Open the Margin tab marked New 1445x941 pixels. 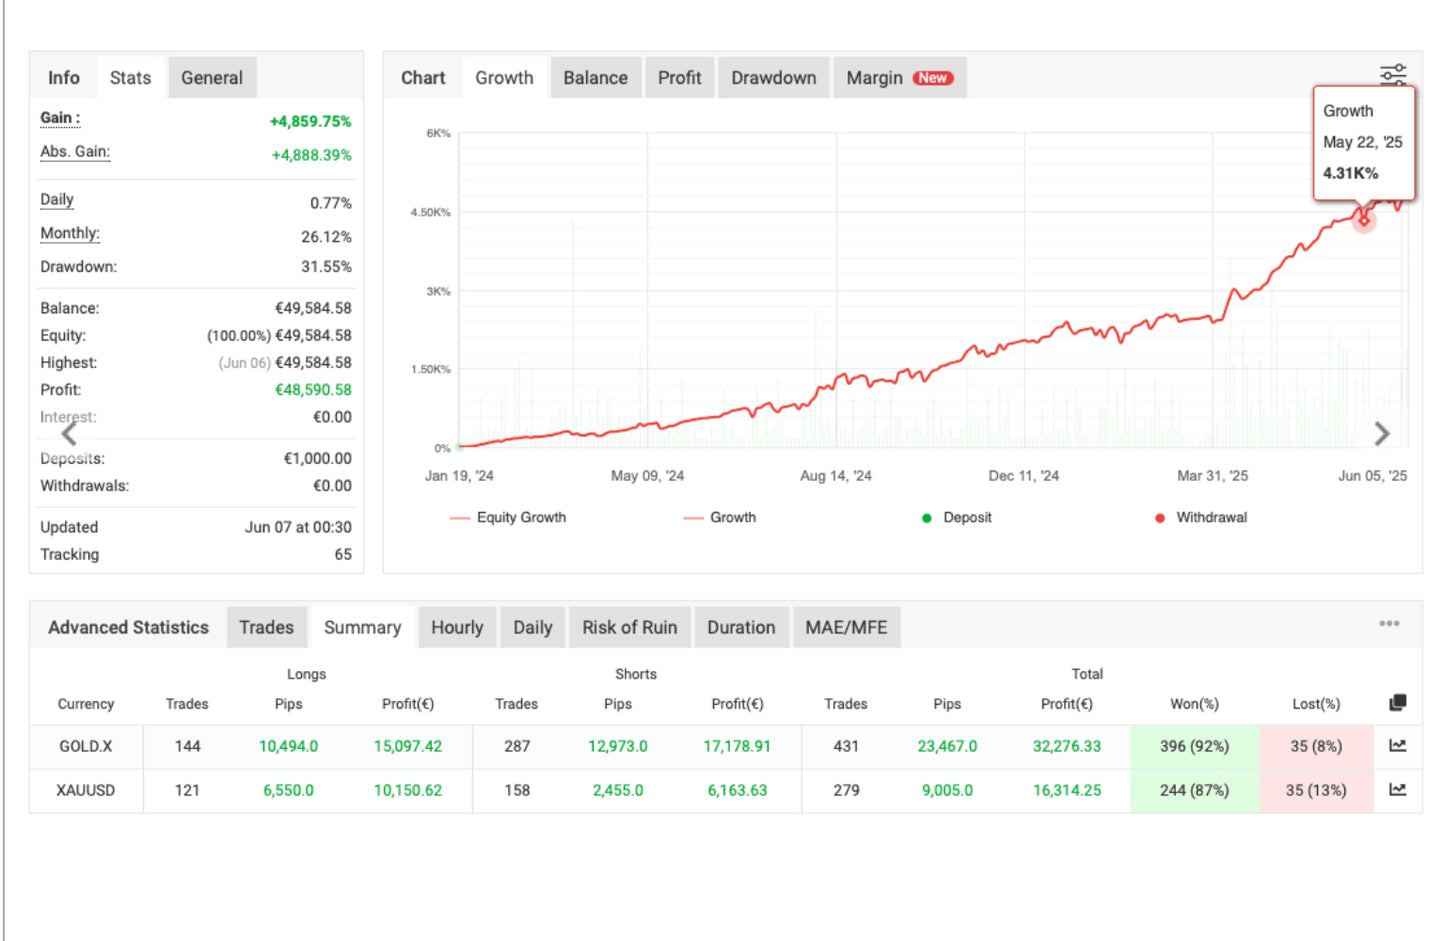pos(899,78)
